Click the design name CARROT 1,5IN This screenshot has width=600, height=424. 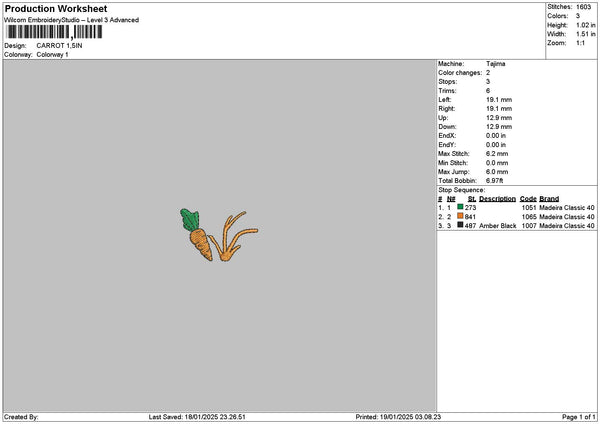[59, 46]
